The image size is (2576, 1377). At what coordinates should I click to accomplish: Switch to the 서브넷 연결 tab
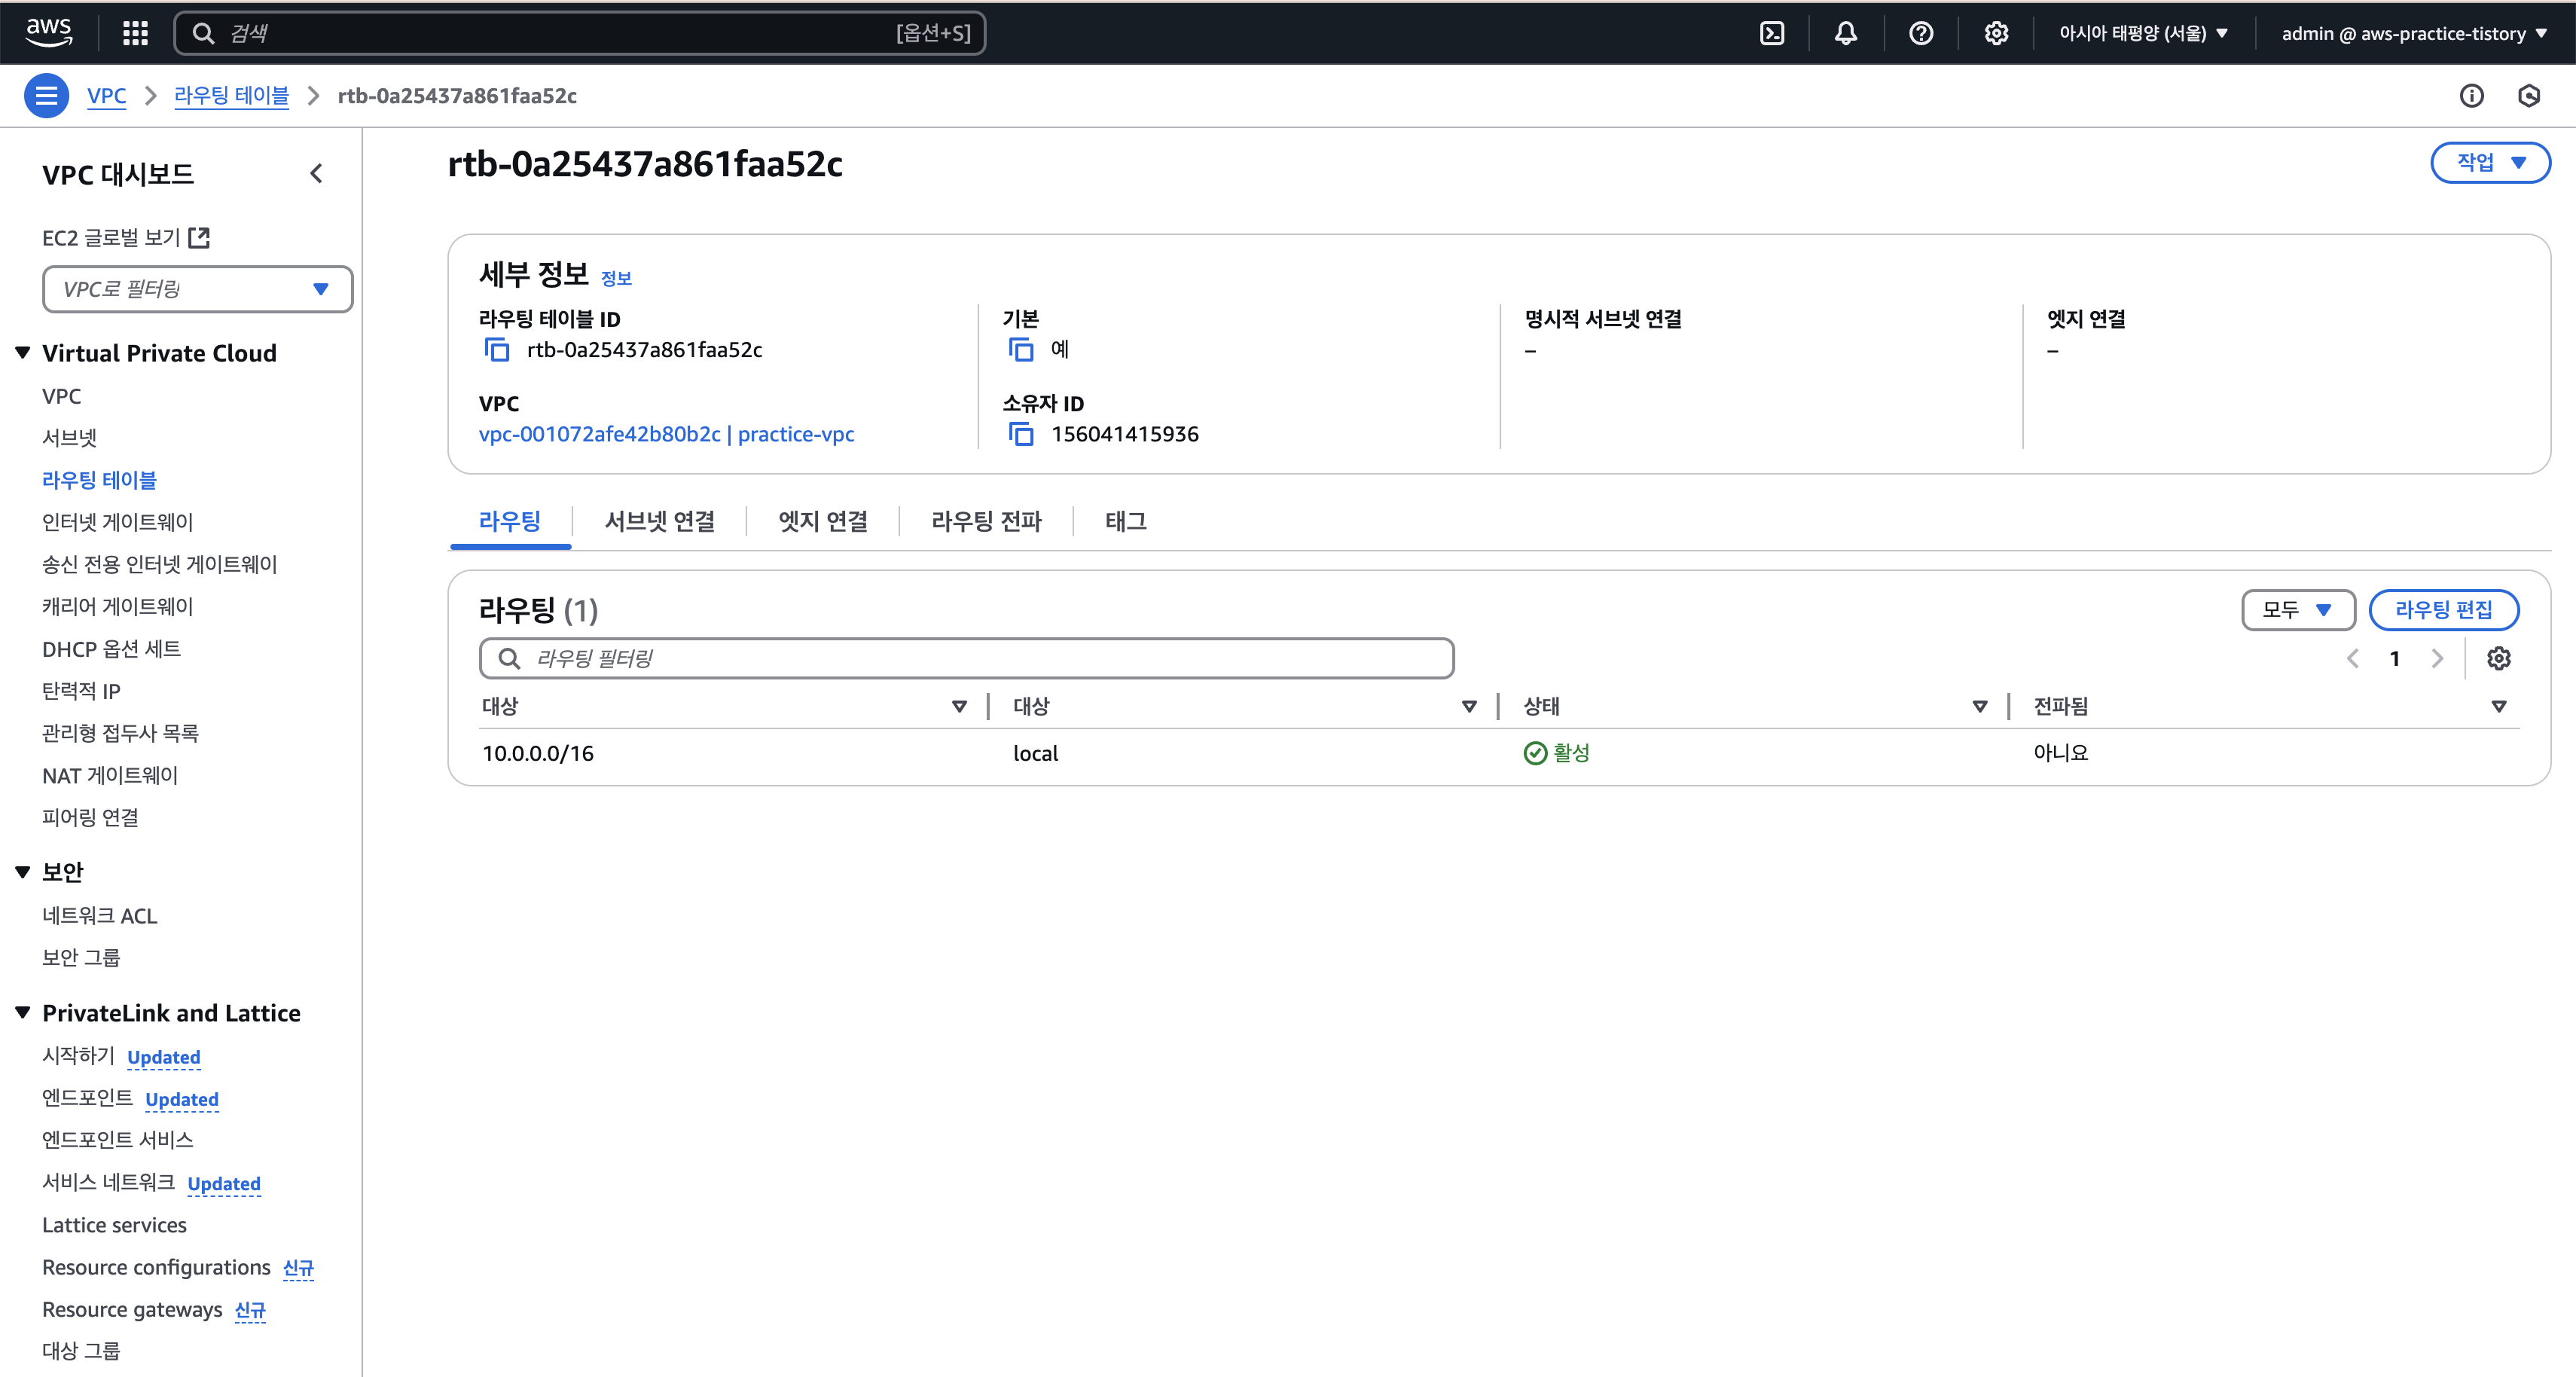(659, 521)
